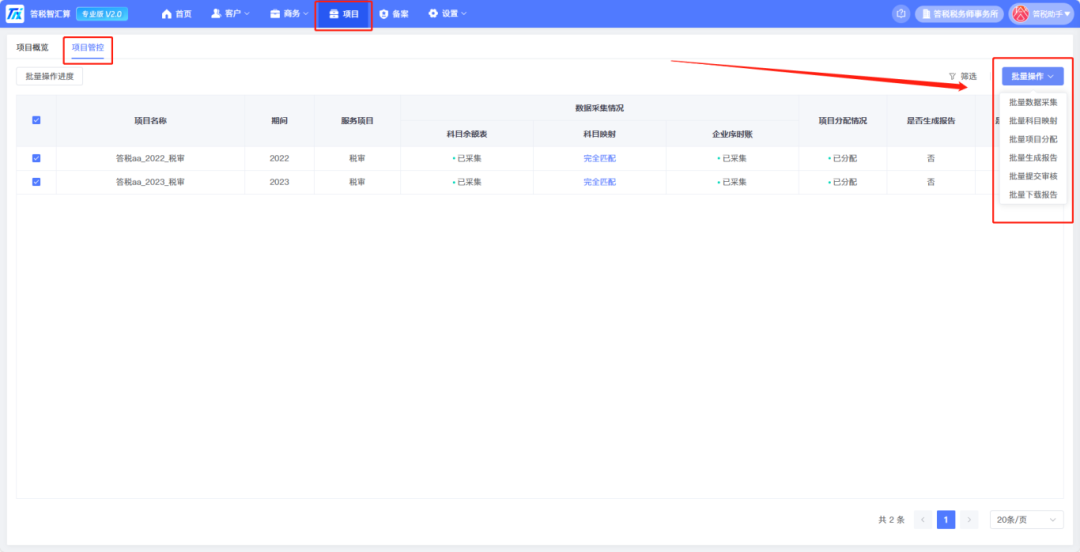Click the 答税aa_2023_税审 project name
Image resolution: width=1080 pixels, height=552 pixels.
point(150,182)
